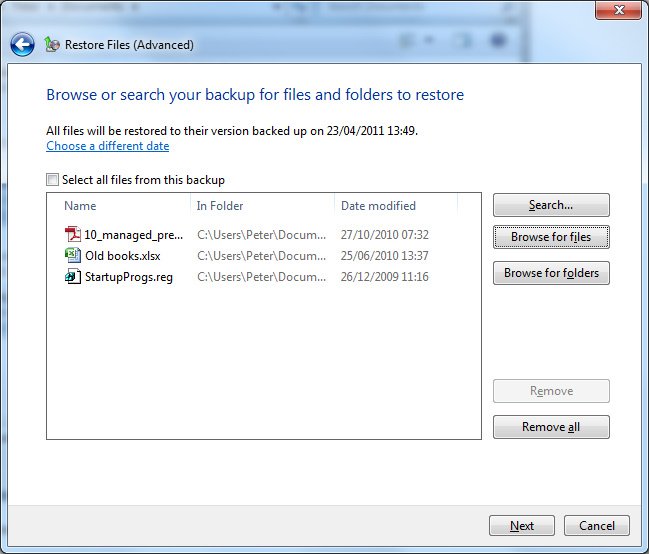Click Remove all button
The width and height of the screenshot is (649, 554).
point(551,426)
